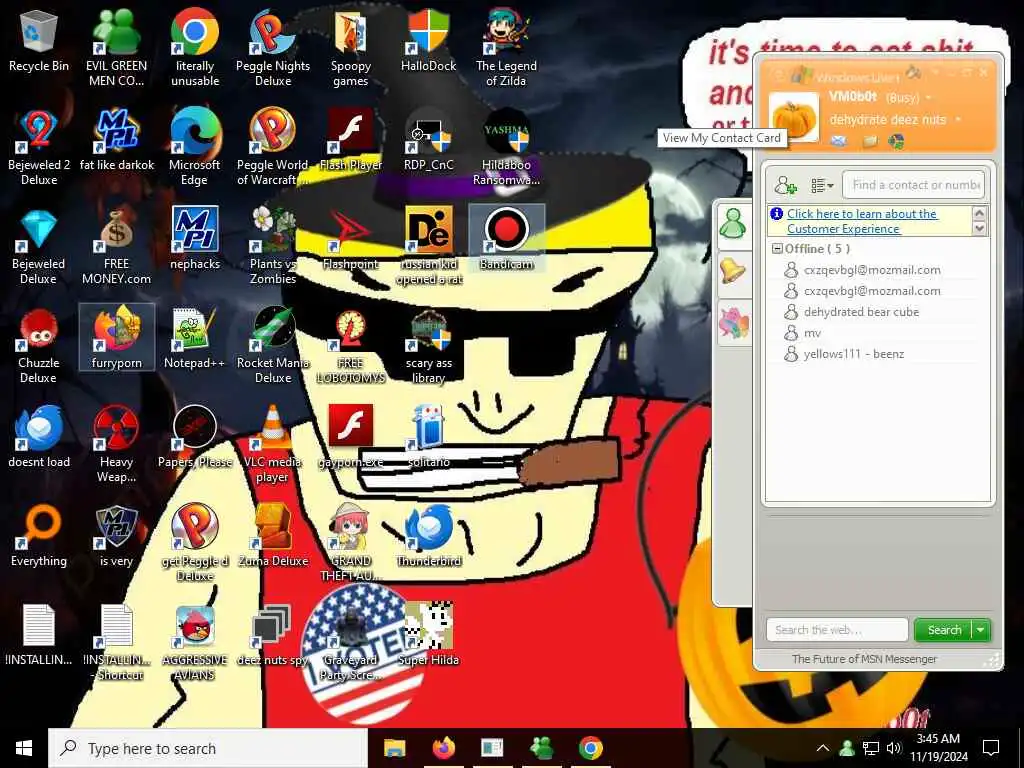Viewport: 1024px width, 768px height.
Task: Open contact list view options dropdown
Action: [822, 185]
